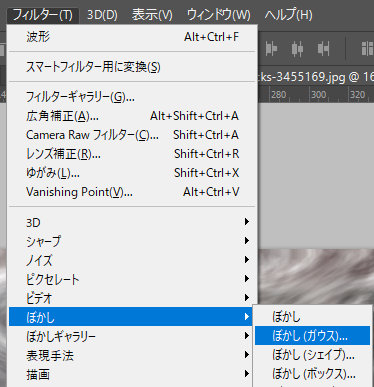
Task: Open the ウィンドウ(W) menu
Action: (219, 15)
